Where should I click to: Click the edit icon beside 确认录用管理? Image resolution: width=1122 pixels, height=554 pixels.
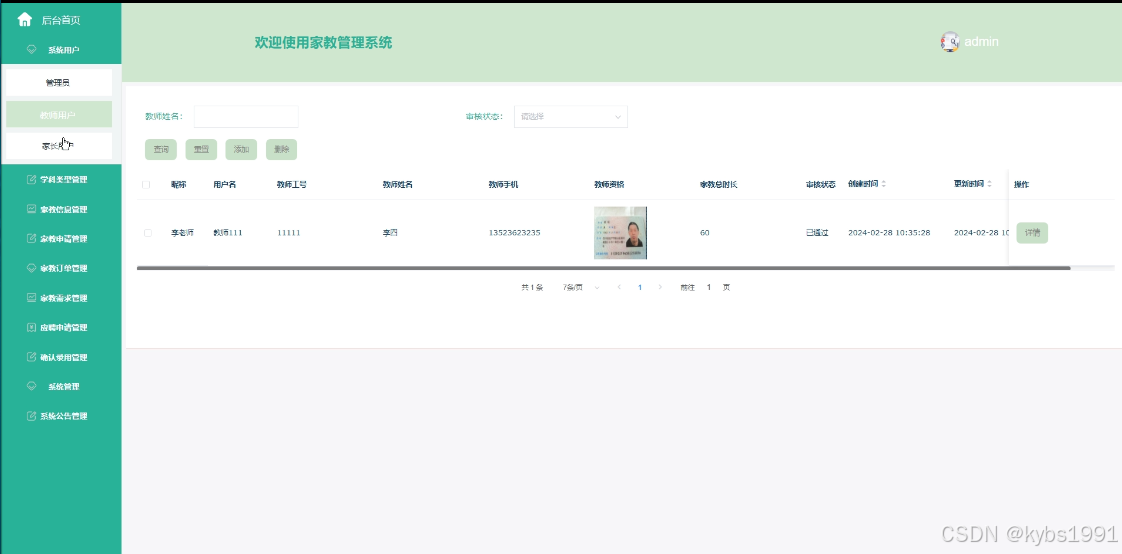31,356
